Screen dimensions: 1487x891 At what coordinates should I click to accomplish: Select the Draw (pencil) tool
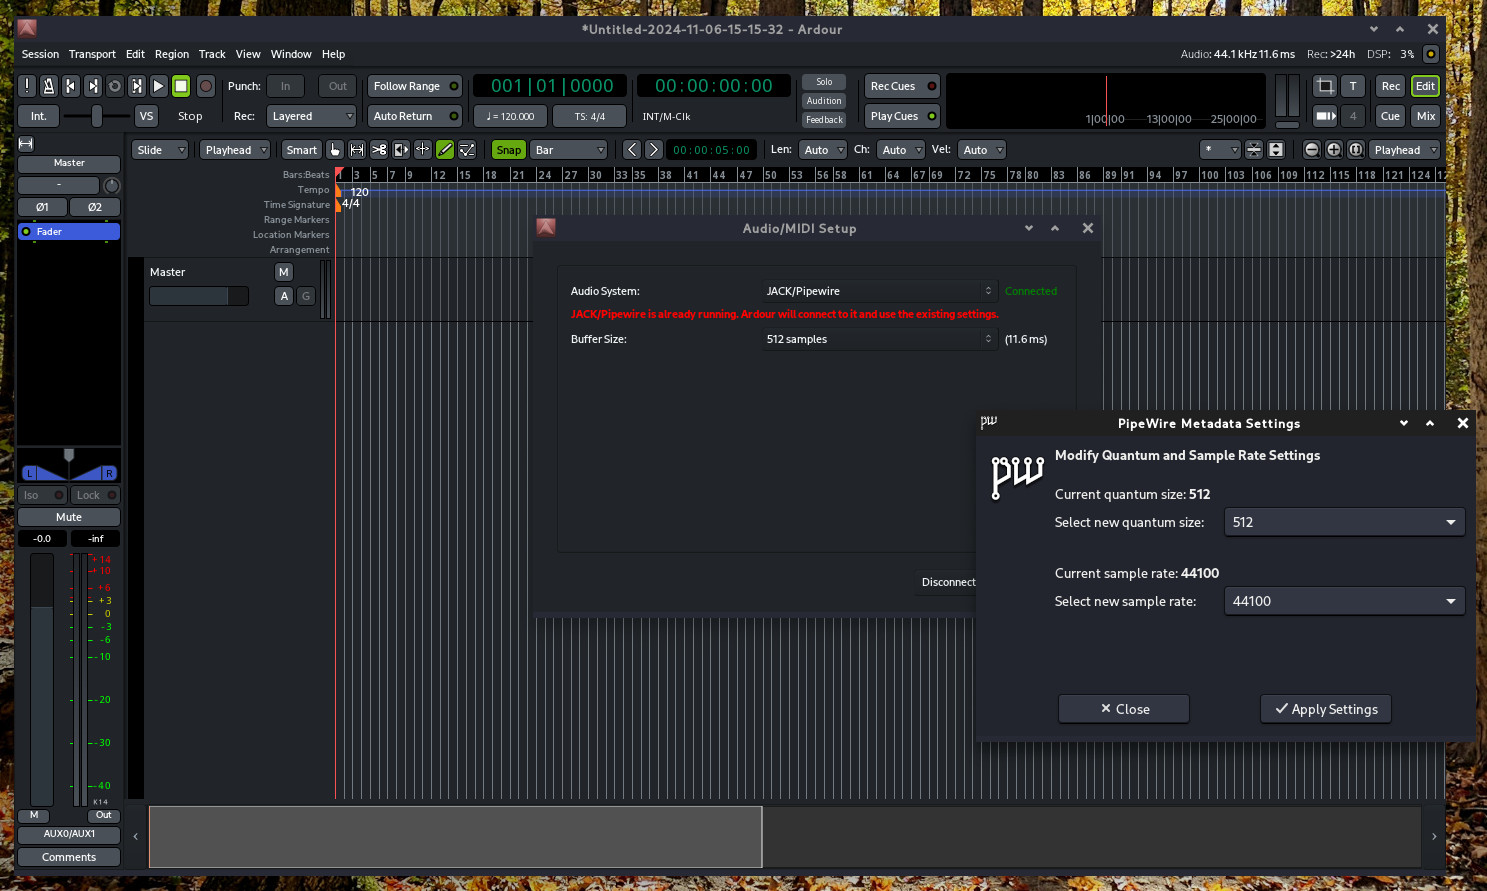[x=445, y=150]
